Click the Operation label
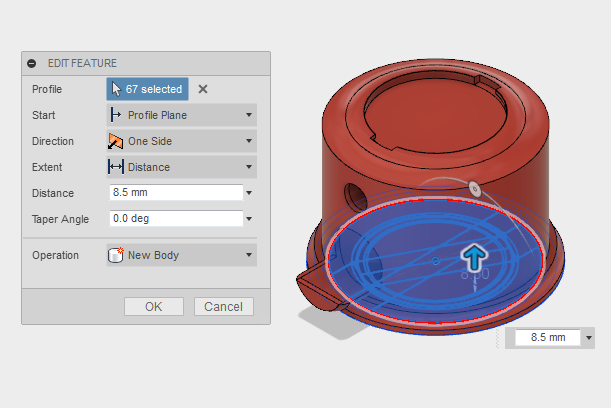 [55, 255]
